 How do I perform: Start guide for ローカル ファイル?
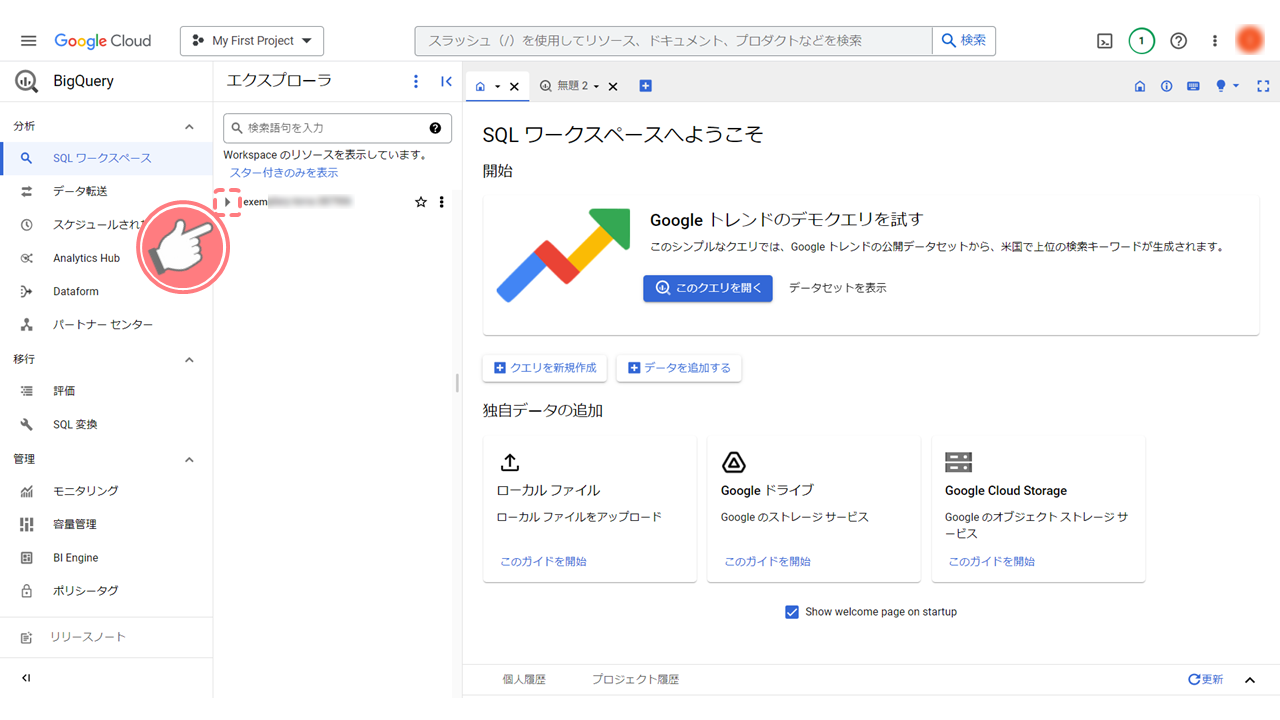(x=543, y=562)
